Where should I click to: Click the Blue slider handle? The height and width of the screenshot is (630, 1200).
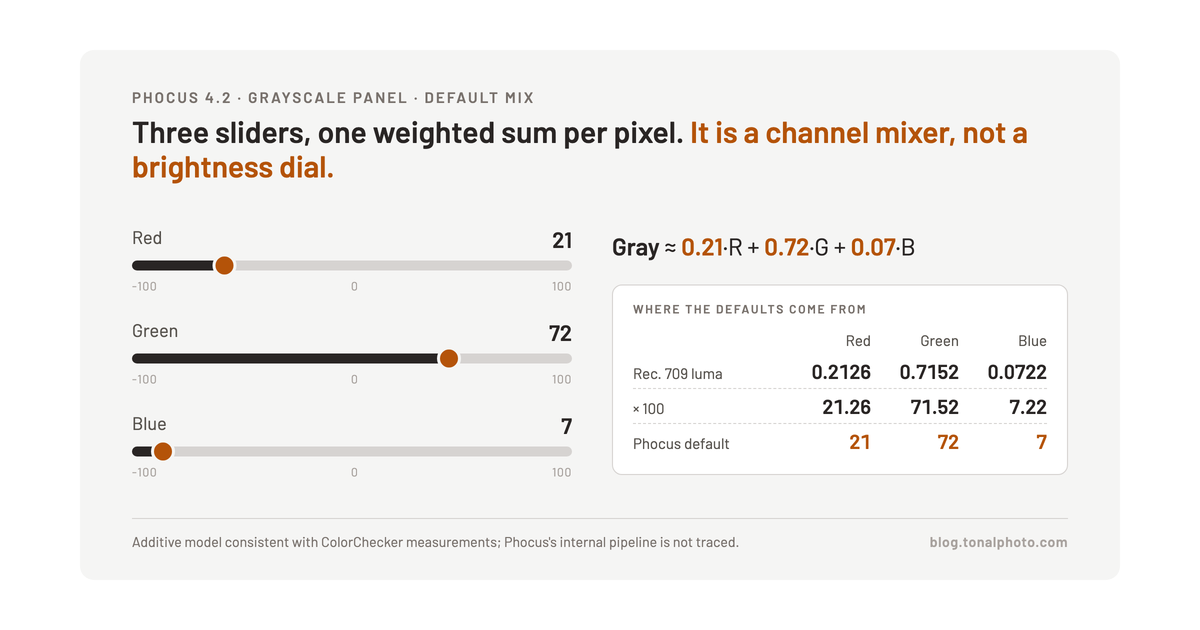pyautogui.click(x=162, y=451)
